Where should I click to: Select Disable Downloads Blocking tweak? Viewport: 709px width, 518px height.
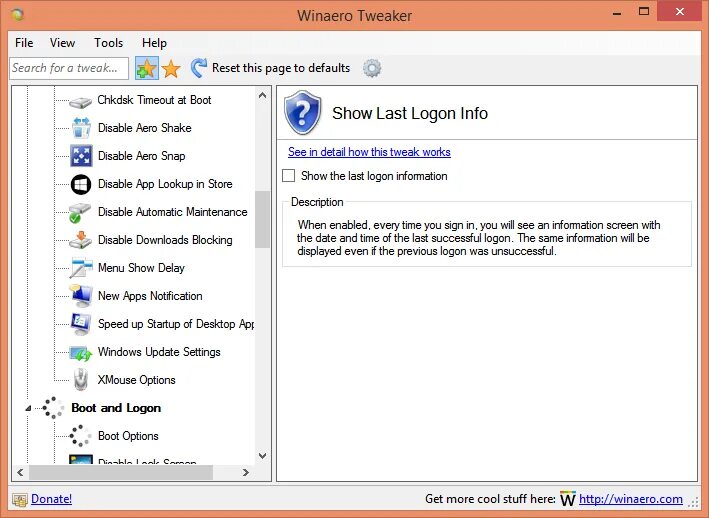(x=165, y=240)
